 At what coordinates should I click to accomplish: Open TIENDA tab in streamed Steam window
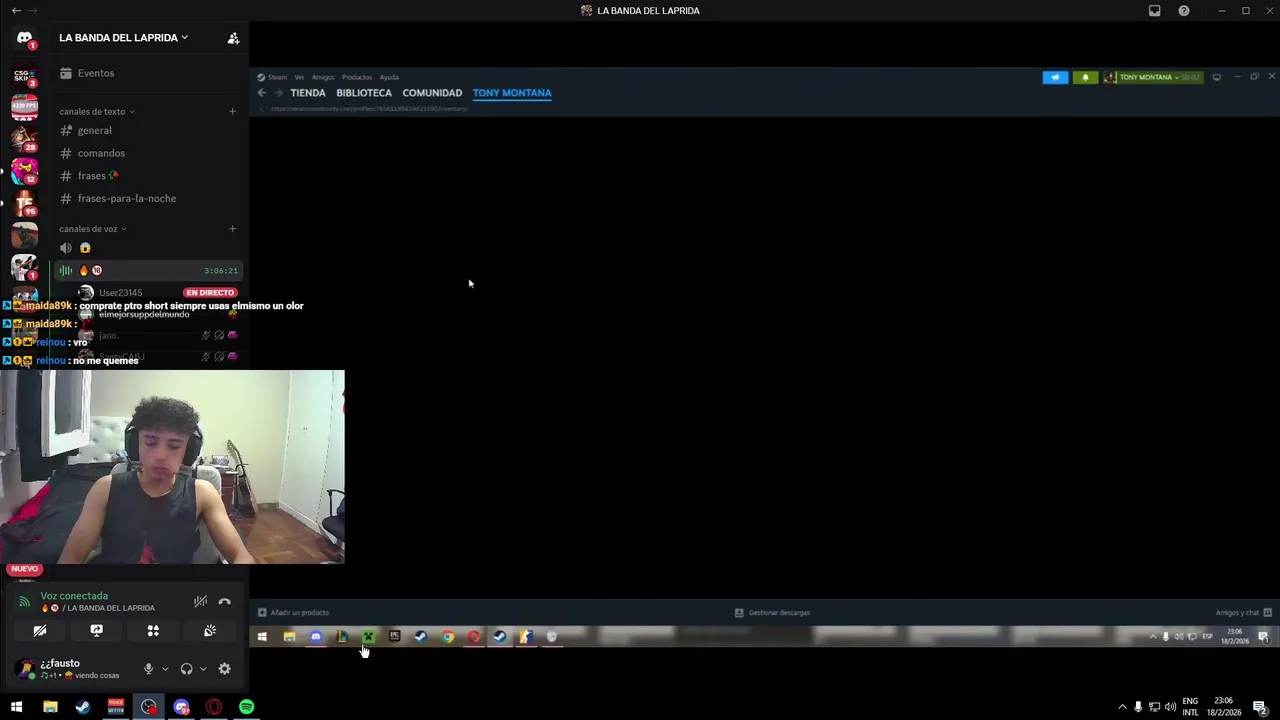click(308, 93)
